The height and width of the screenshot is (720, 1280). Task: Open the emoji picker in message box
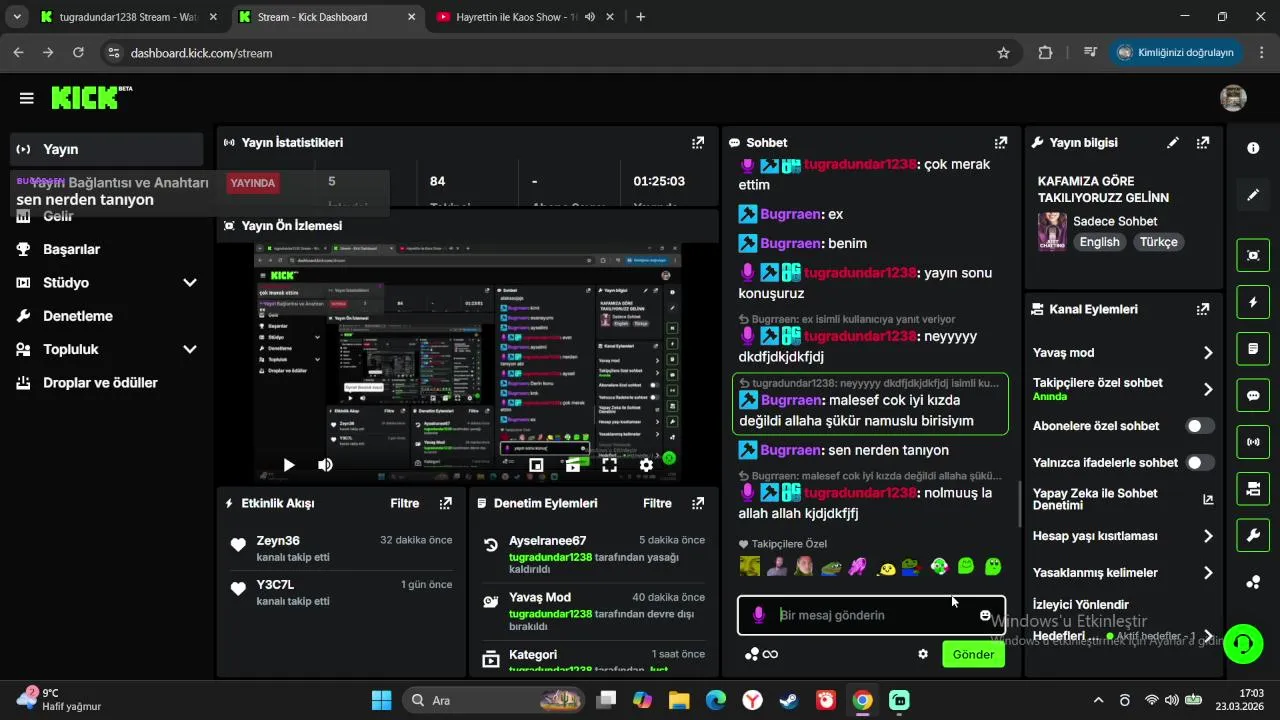point(985,615)
